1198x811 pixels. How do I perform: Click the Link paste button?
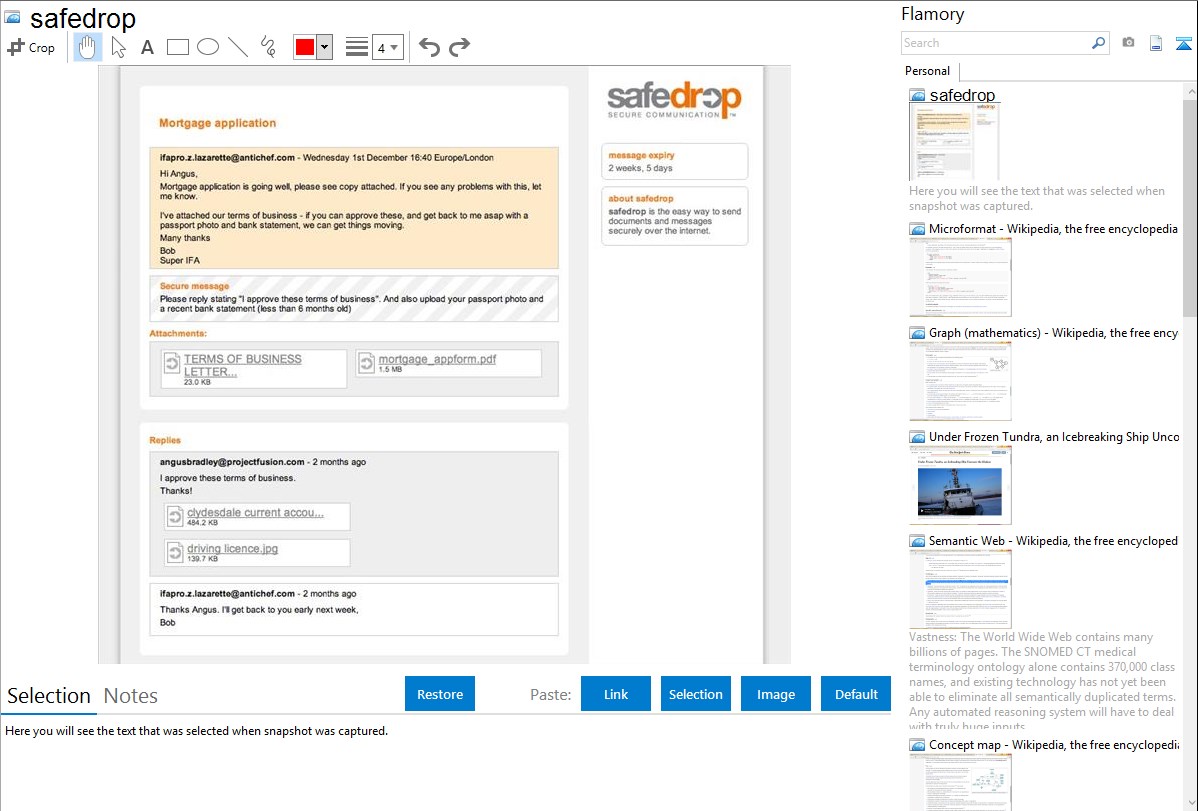tap(616, 694)
